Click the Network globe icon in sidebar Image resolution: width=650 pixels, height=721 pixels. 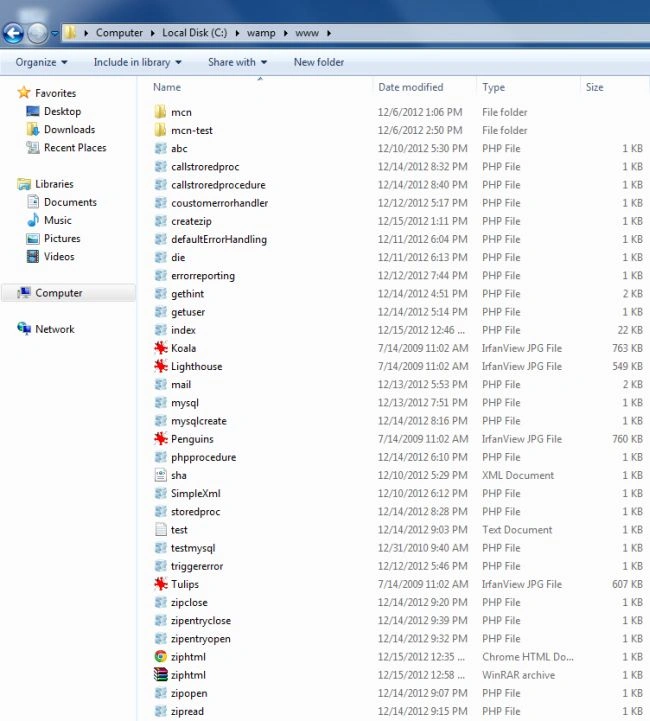(24, 329)
